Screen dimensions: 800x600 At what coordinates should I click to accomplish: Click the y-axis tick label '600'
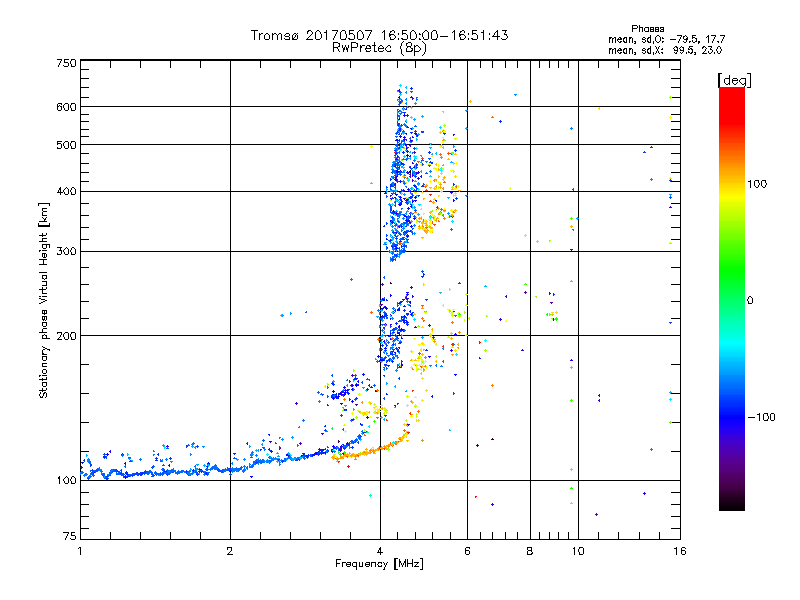pyautogui.click(x=66, y=107)
